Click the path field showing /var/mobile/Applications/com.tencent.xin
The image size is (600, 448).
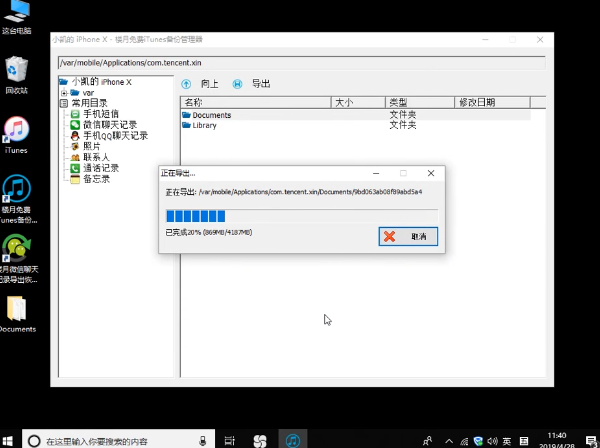(x=302, y=63)
